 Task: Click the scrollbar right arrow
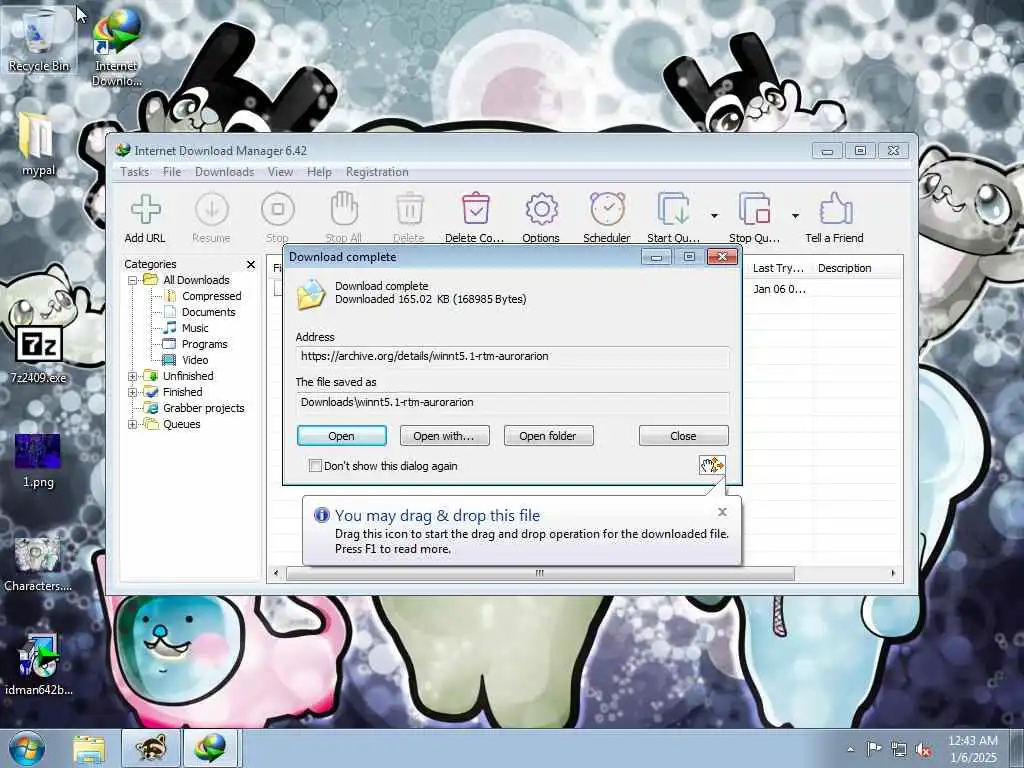(x=893, y=573)
